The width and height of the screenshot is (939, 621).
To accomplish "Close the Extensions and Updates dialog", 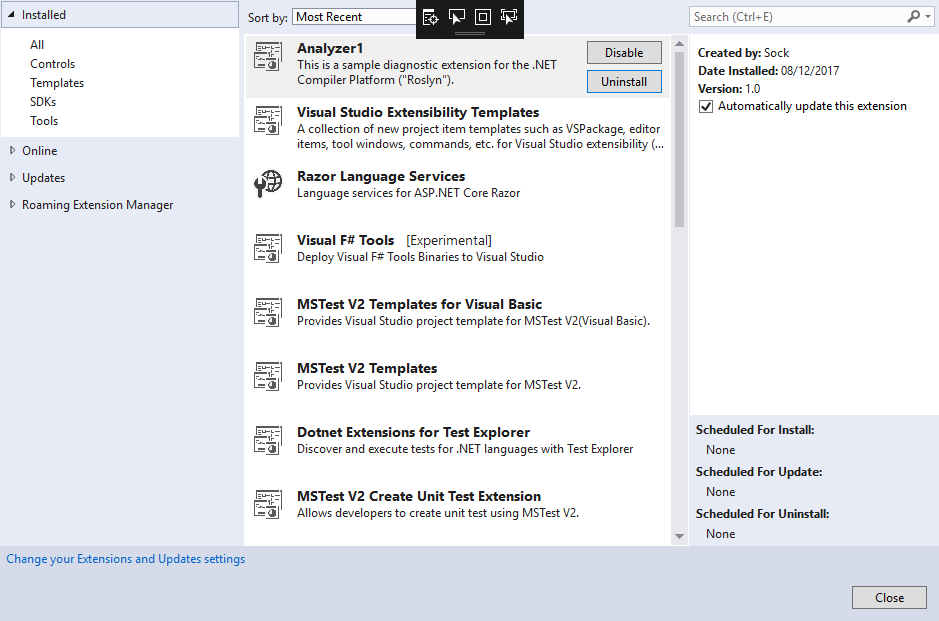I will 889,598.
